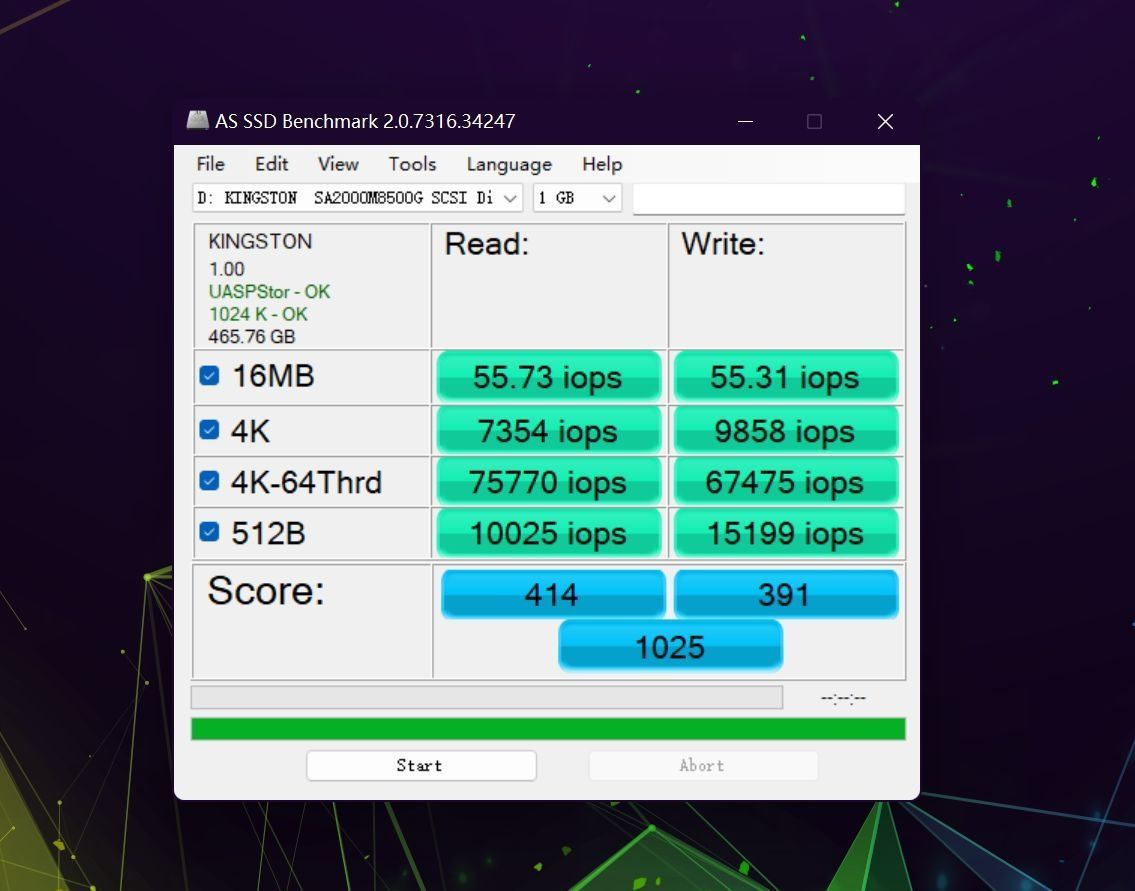Close the AS SSD Benchmark window

coord(885,121)
